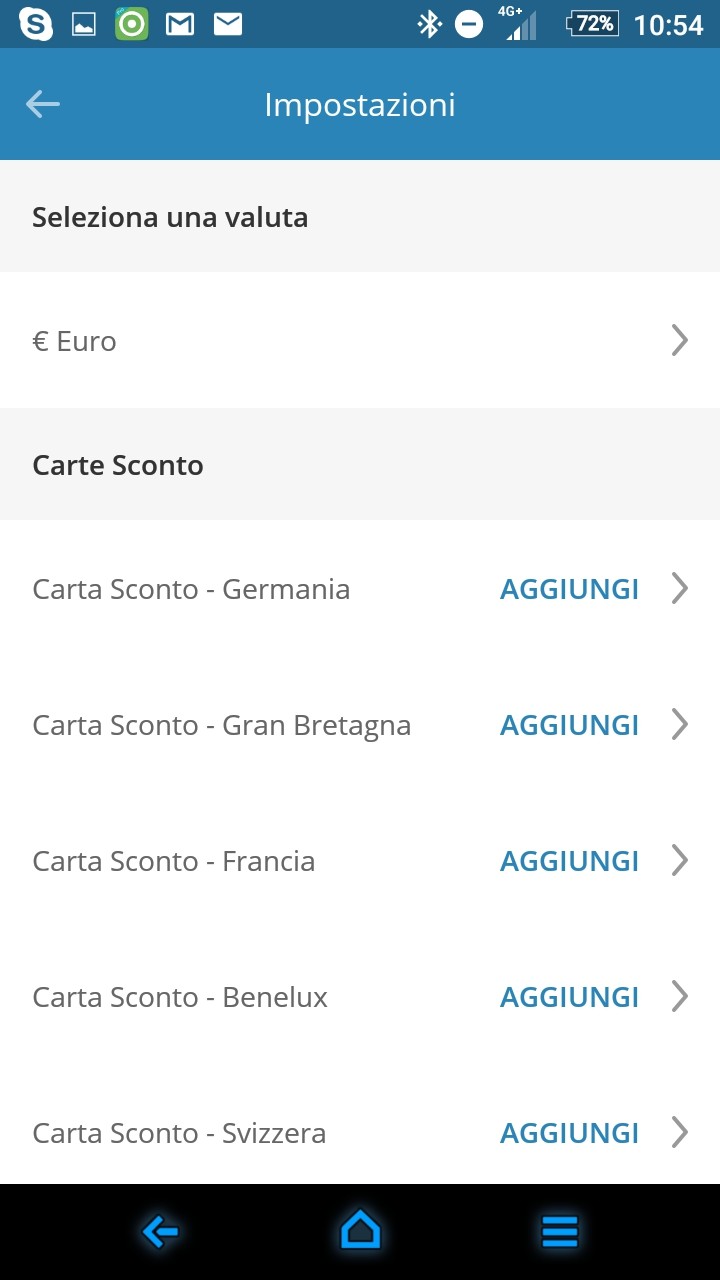This screenshot has height=1280, width=720.
Task: Select the Carta Sconto - Svizzera row
Action: tap(180, 1133)
